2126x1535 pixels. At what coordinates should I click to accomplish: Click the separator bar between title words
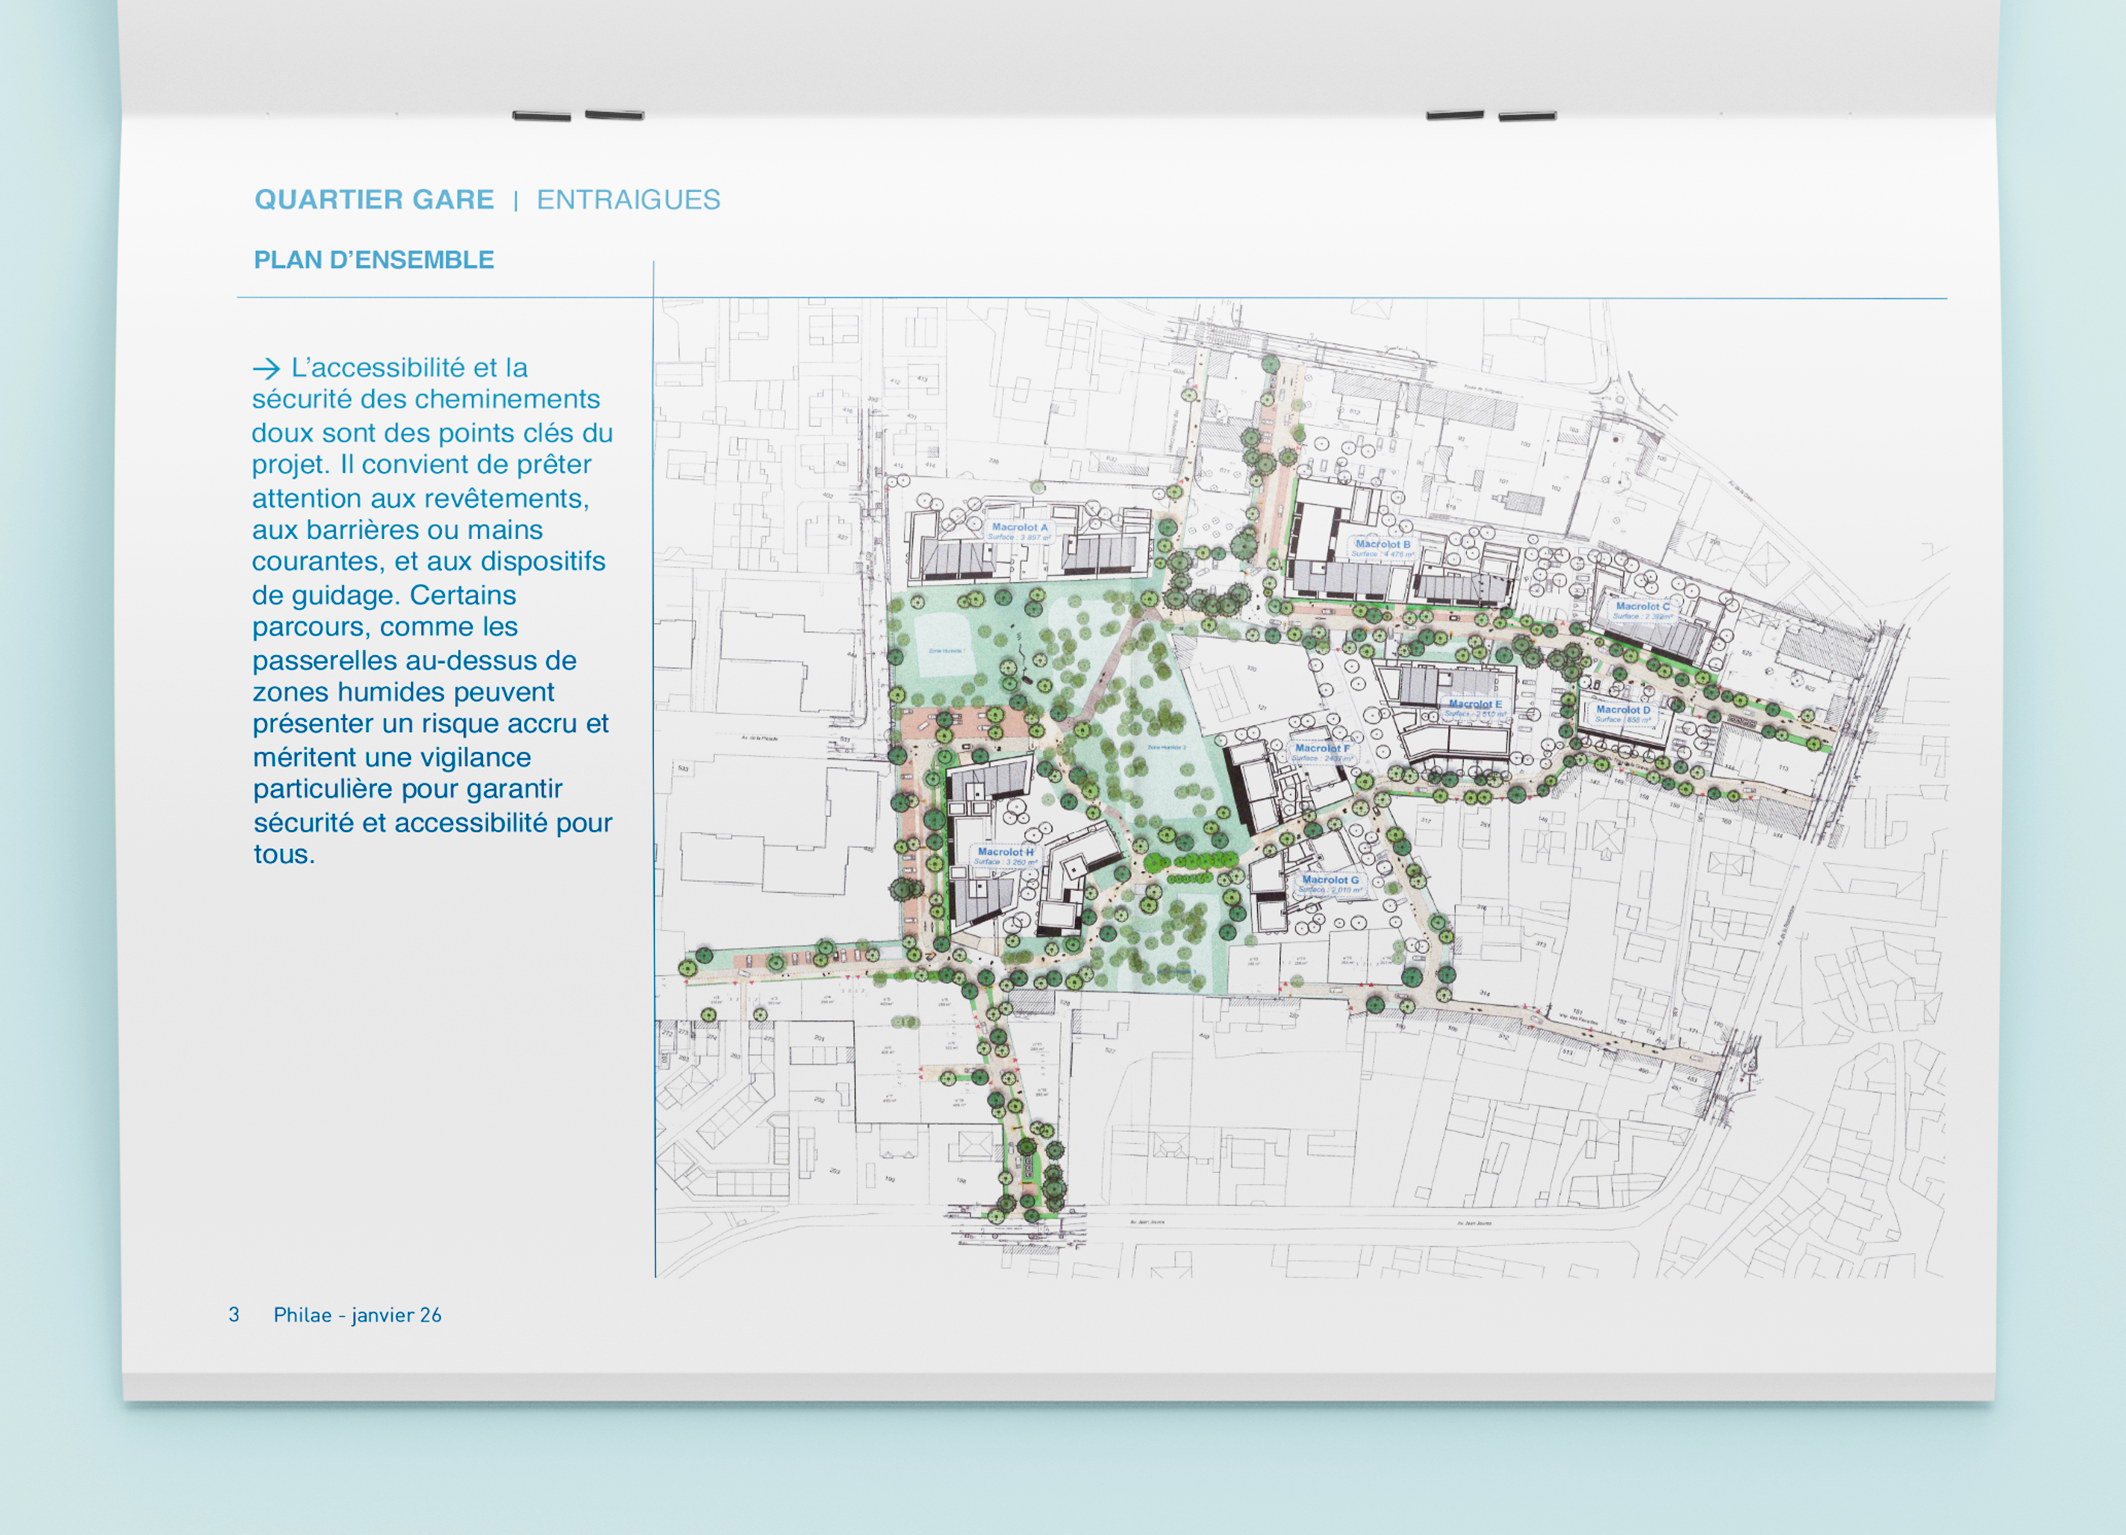tap(516, 200)
